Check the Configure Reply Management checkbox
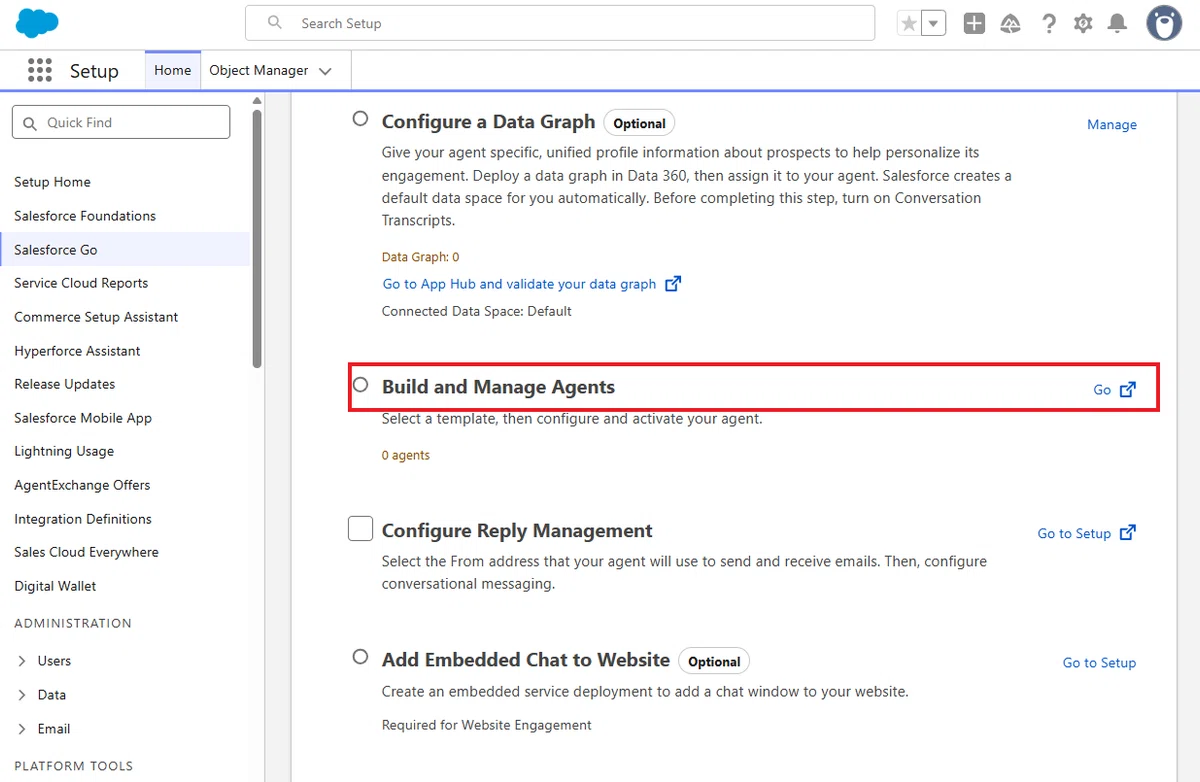The image size is (1200, 782). click(x=360, y=529)
